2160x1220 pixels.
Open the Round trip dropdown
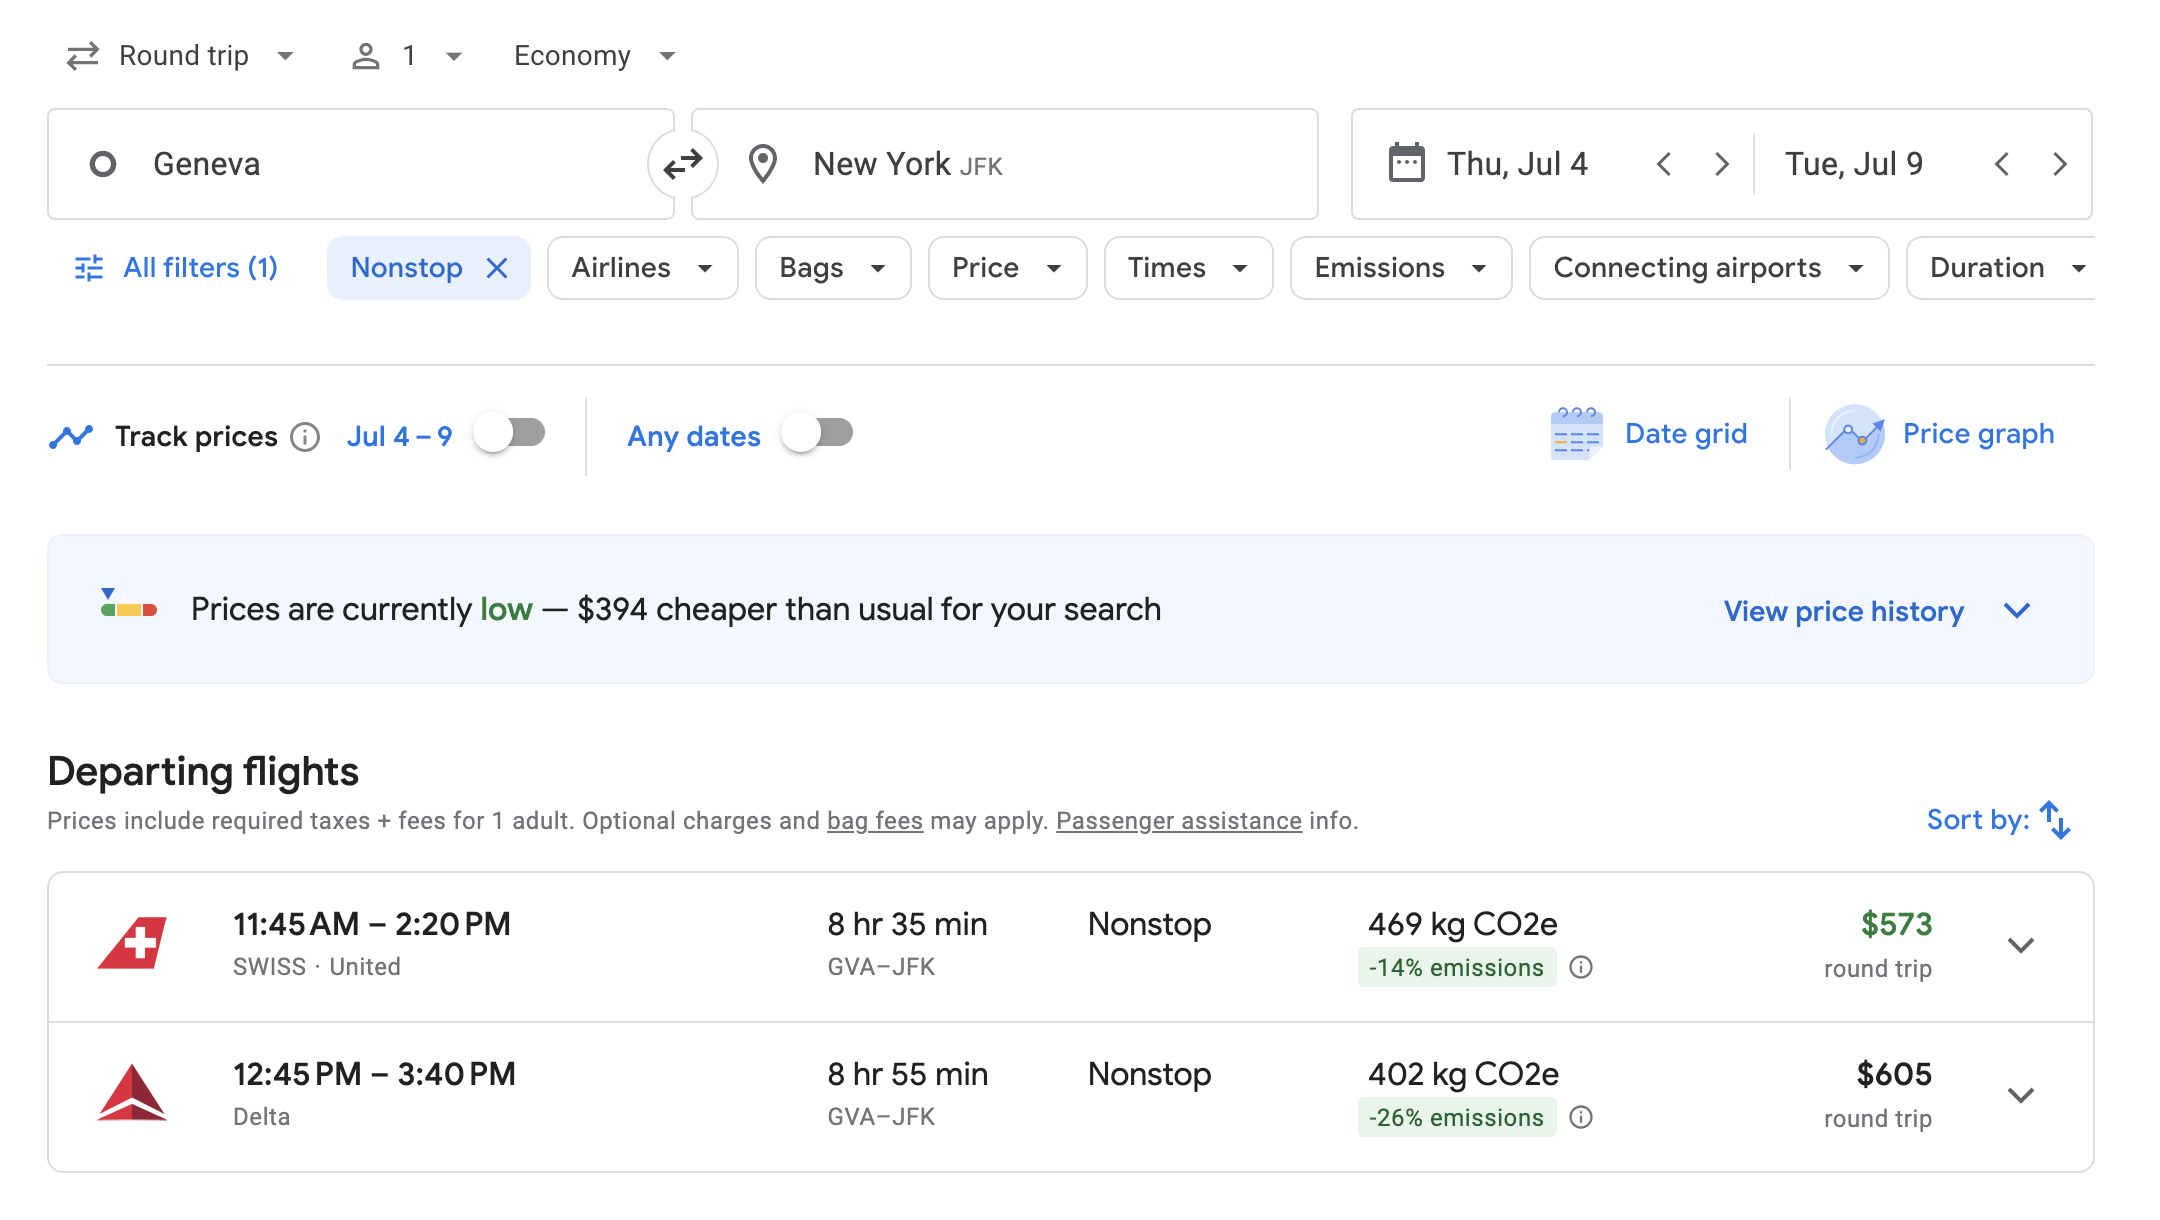tap(181, 56)
